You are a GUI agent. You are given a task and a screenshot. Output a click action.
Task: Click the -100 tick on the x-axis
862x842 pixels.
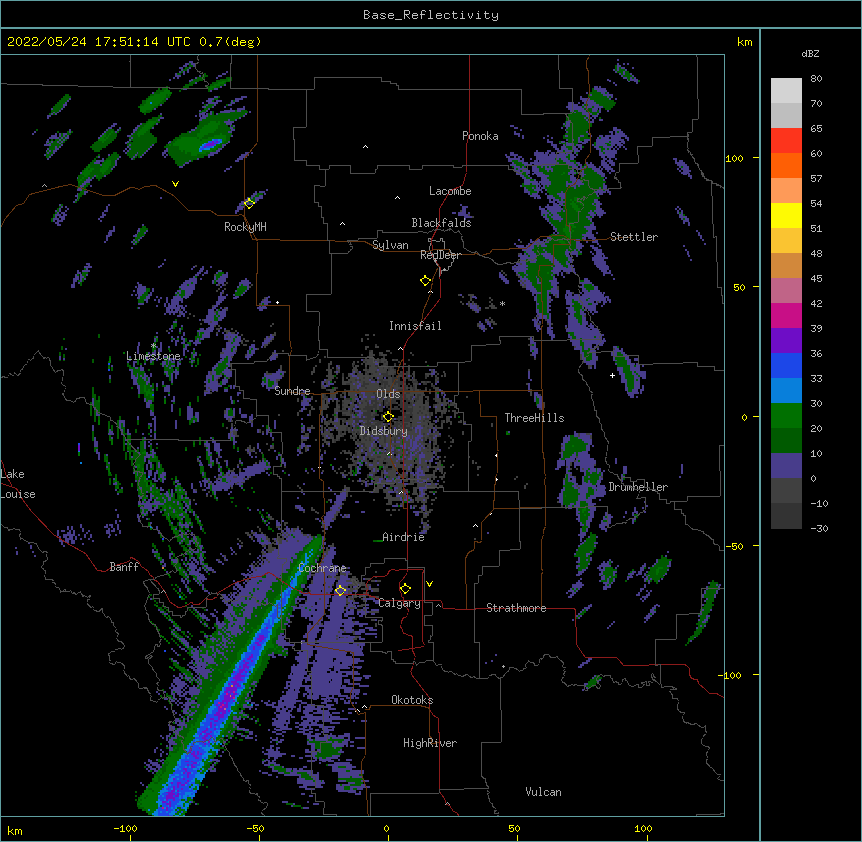coord(125,828)
